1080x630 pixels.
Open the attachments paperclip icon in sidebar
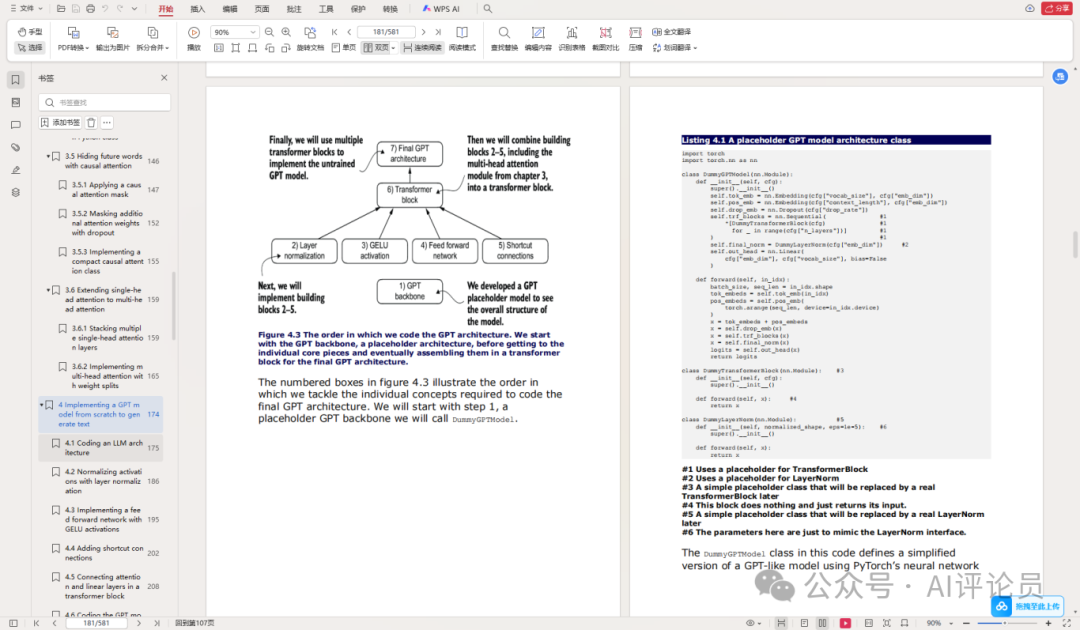coord(15,147)
